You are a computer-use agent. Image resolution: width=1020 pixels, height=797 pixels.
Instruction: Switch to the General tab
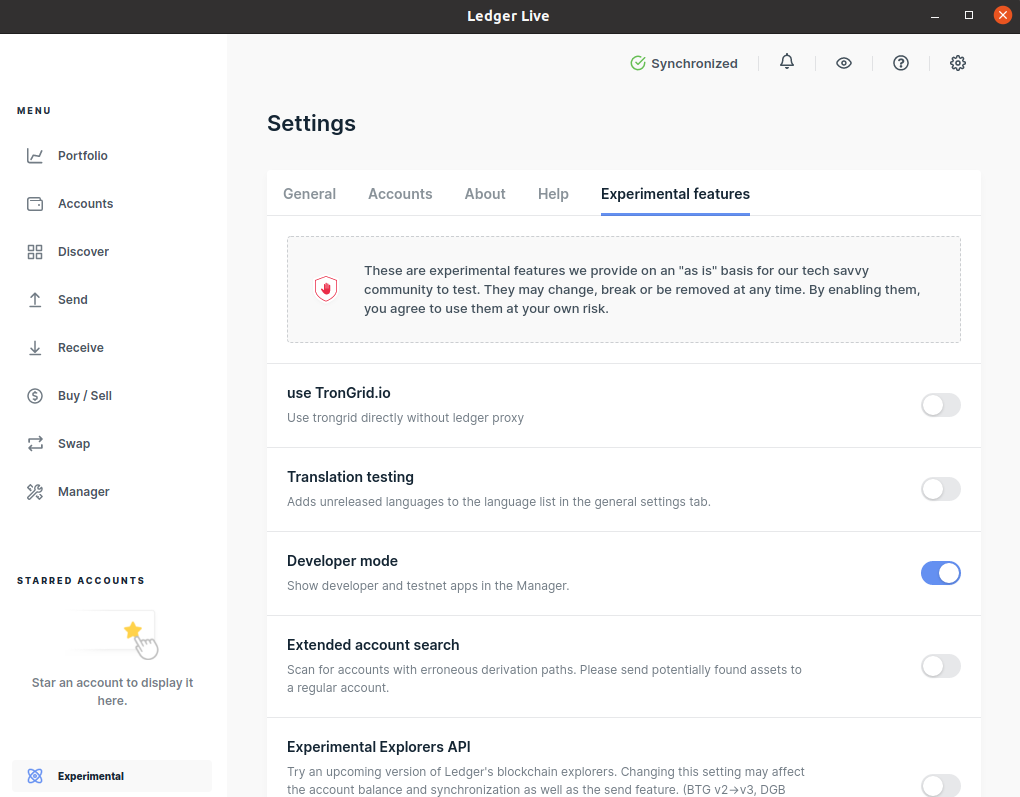click(x=309, y=194)
